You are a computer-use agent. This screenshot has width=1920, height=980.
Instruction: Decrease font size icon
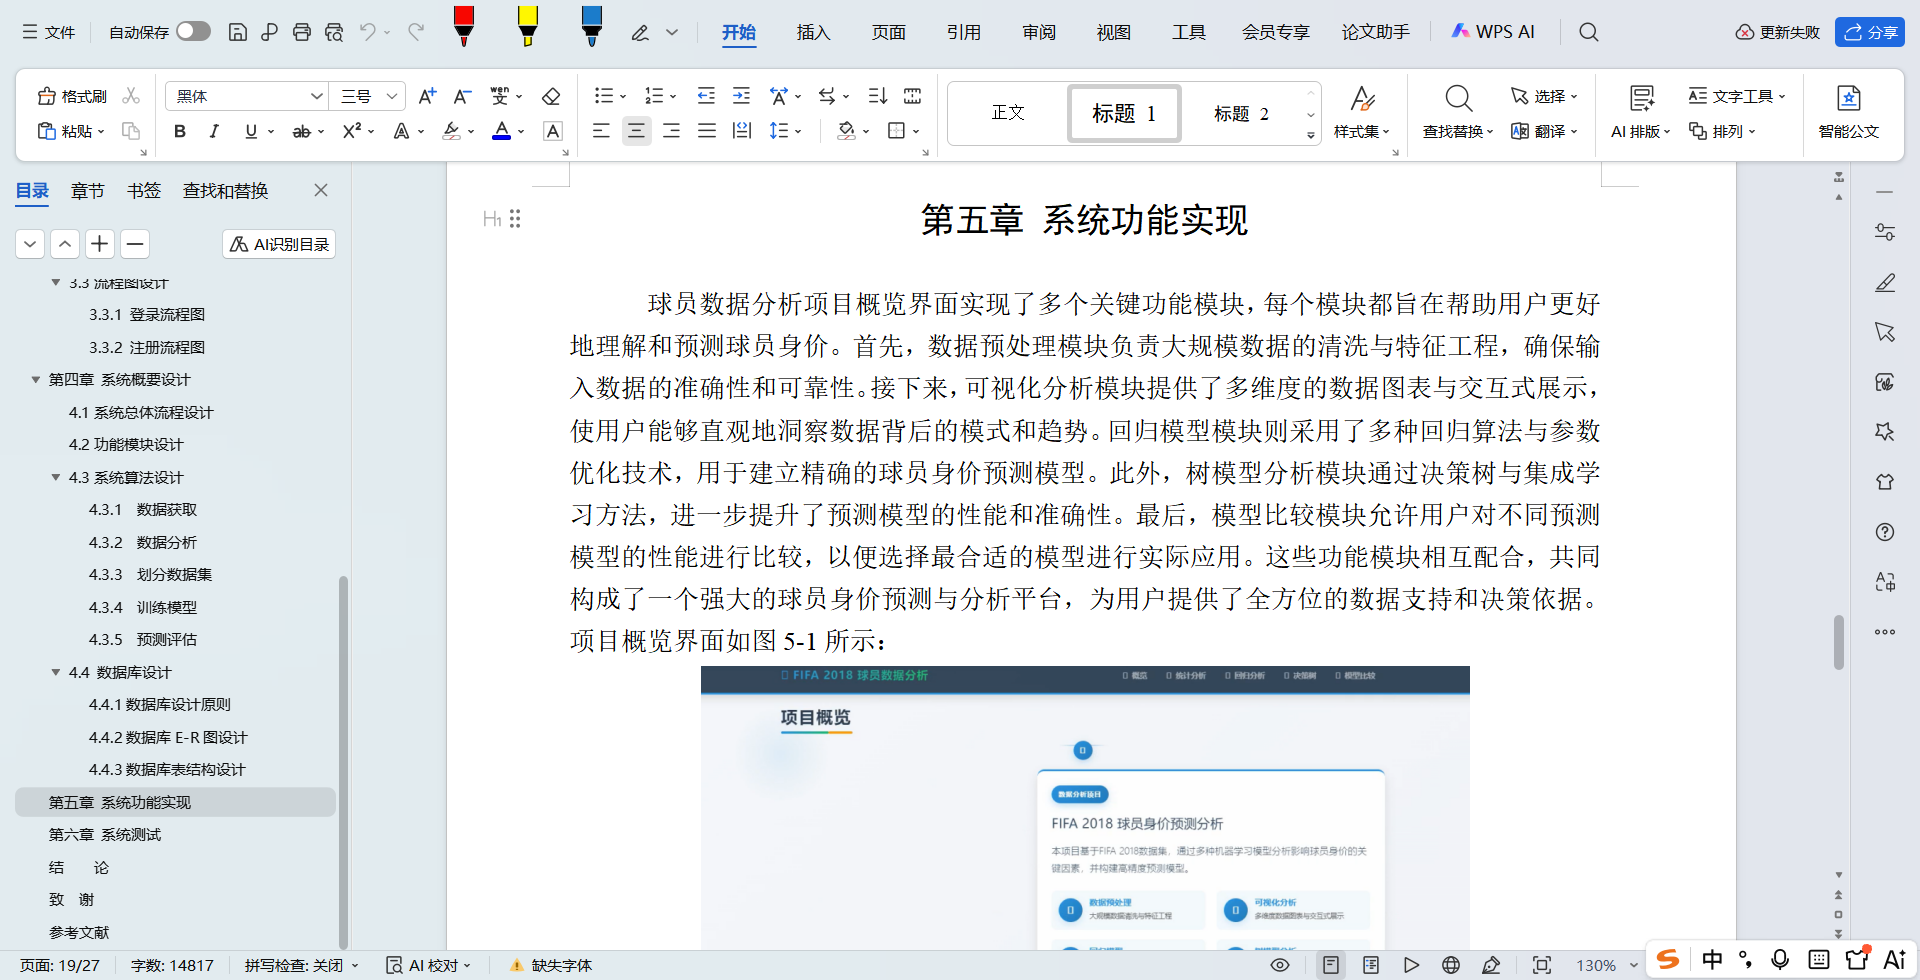462,96
